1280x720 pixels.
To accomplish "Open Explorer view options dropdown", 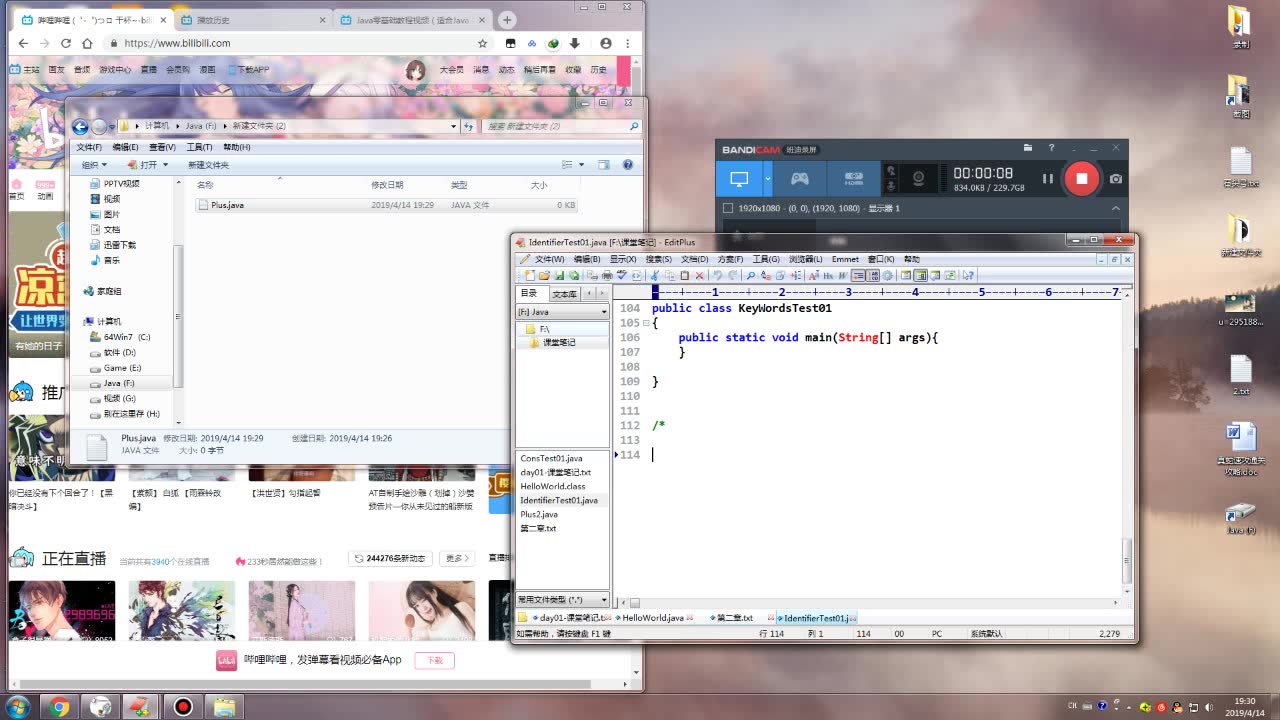I will coord(582,165).
